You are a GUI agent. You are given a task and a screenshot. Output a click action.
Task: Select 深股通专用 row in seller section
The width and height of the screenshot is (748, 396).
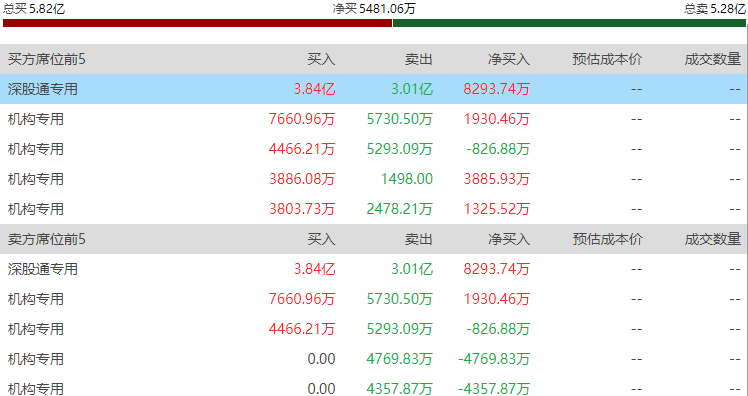pyautogui.click(x=374, y=269)
